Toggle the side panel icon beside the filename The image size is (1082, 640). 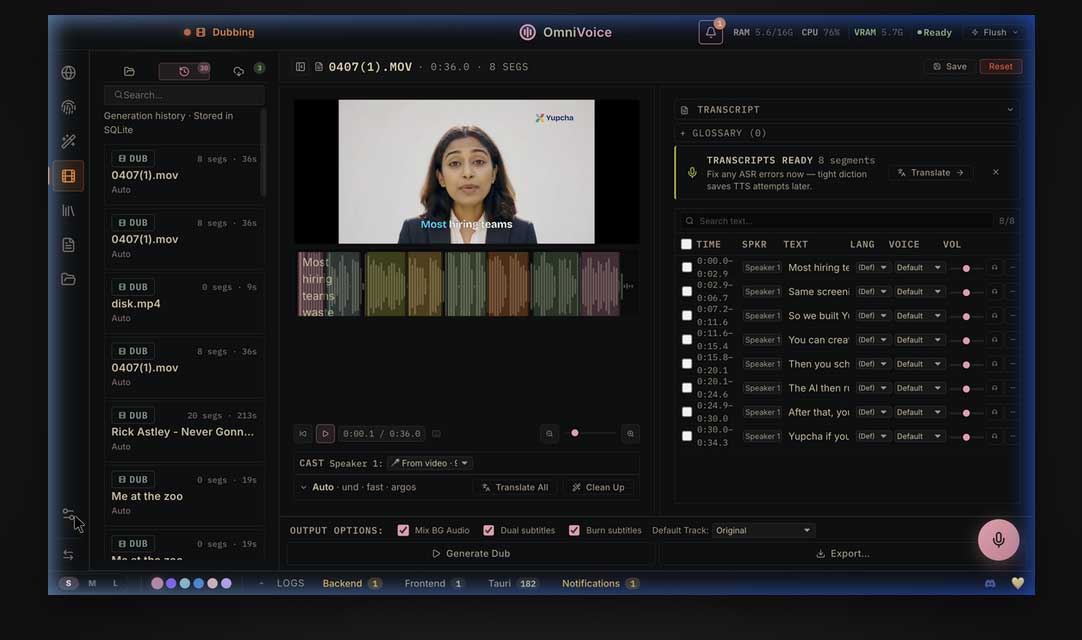[x=300, y=67]
